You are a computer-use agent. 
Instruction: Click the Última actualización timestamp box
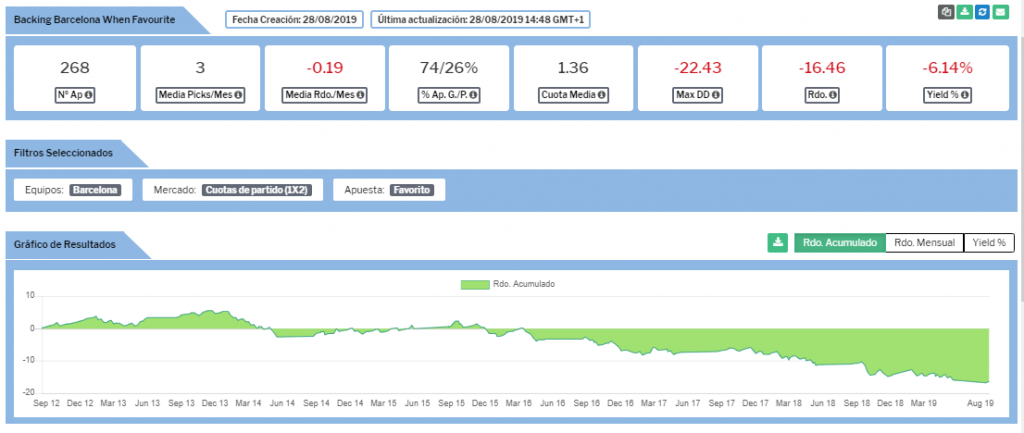coord(480,19)
